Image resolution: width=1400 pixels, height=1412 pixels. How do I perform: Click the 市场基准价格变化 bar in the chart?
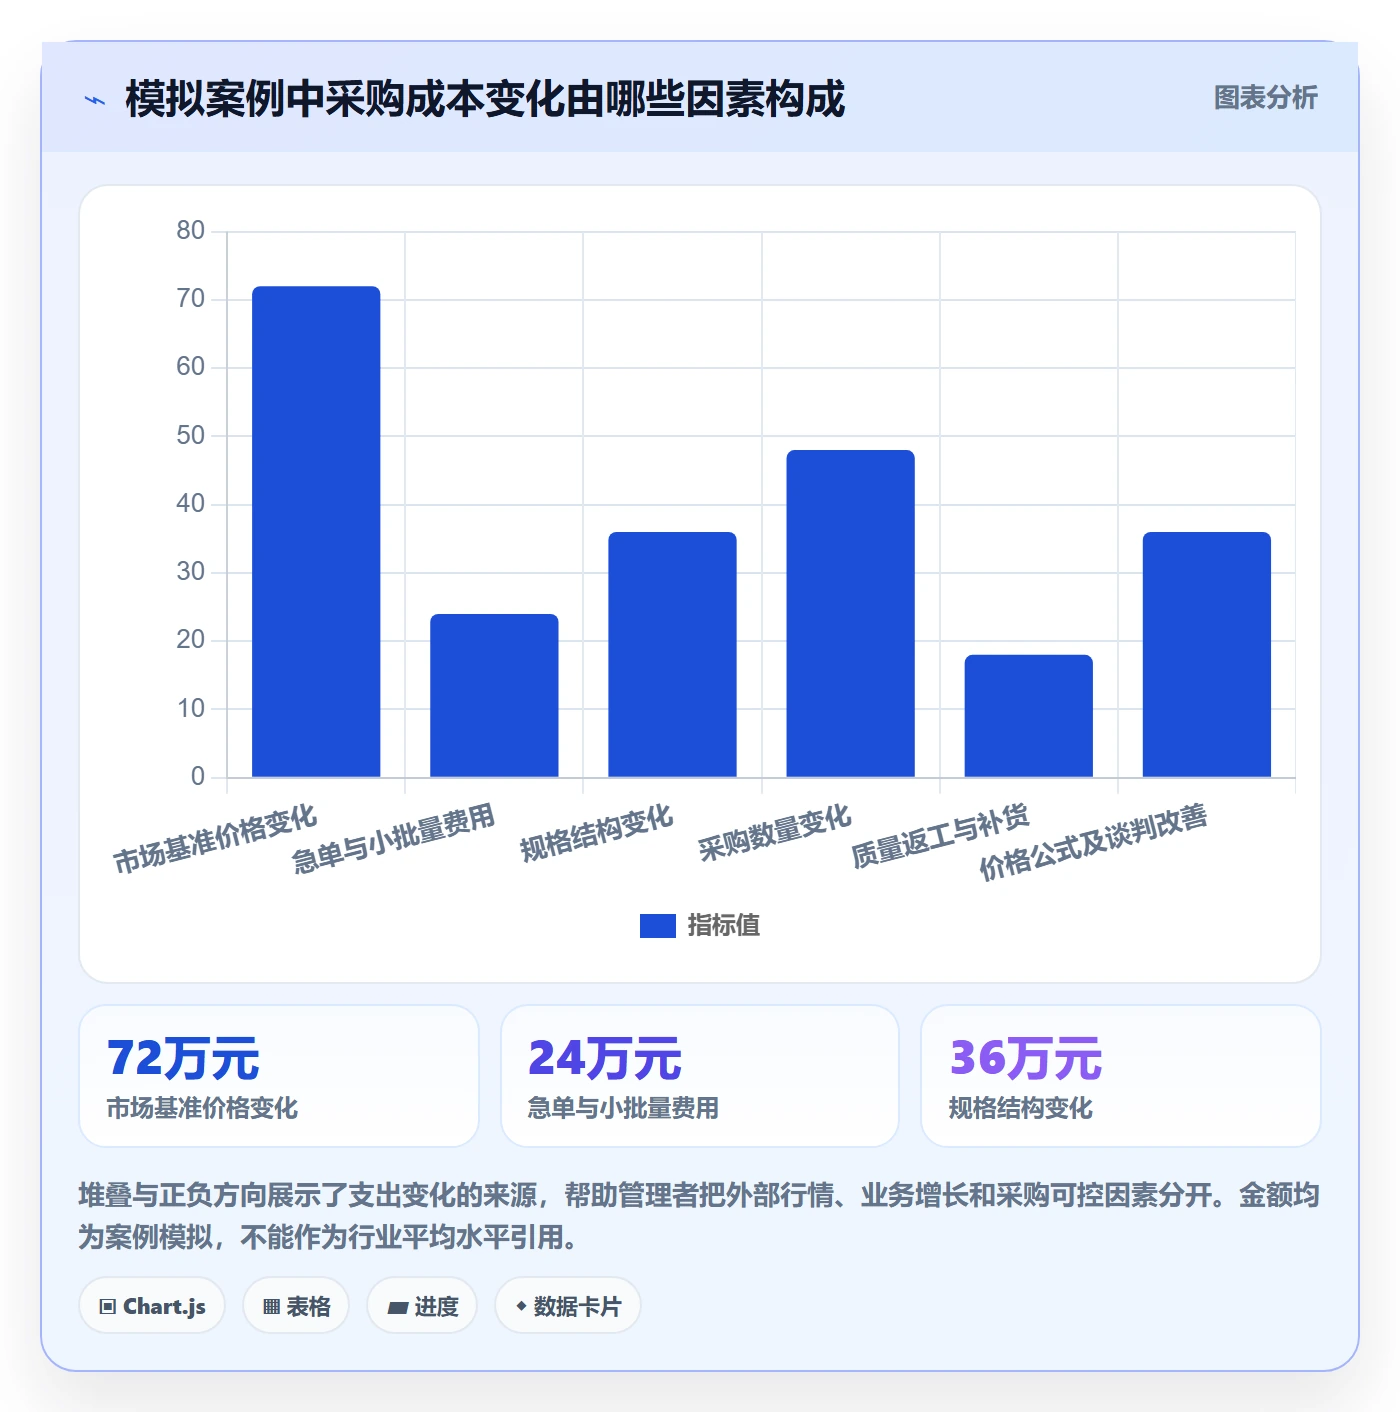[x=316, y=531]
